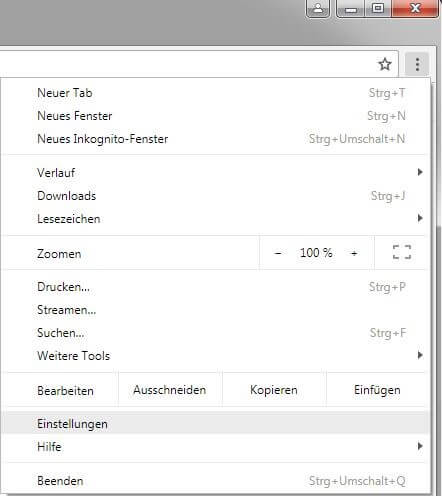The width and height of the screenshot is (442, 496).
Task: Click the Kopieren button
Action: 274,390
